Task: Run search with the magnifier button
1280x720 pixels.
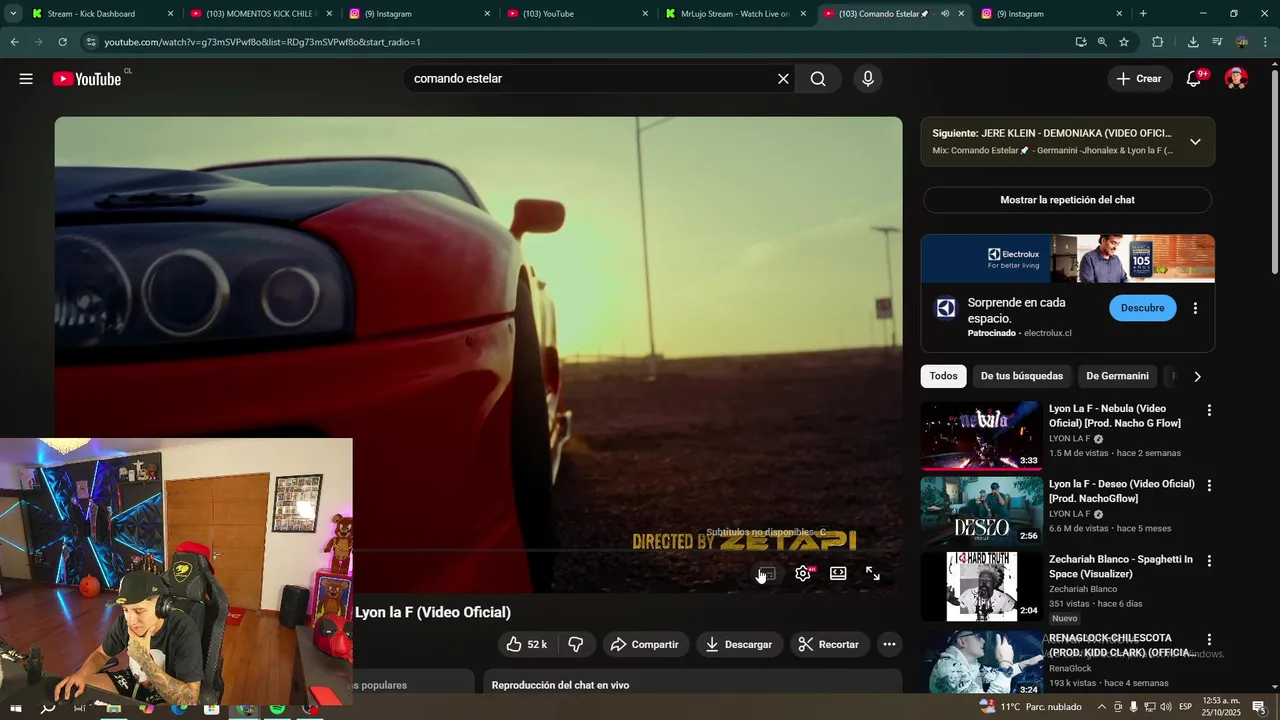Action: click(818, 79)
